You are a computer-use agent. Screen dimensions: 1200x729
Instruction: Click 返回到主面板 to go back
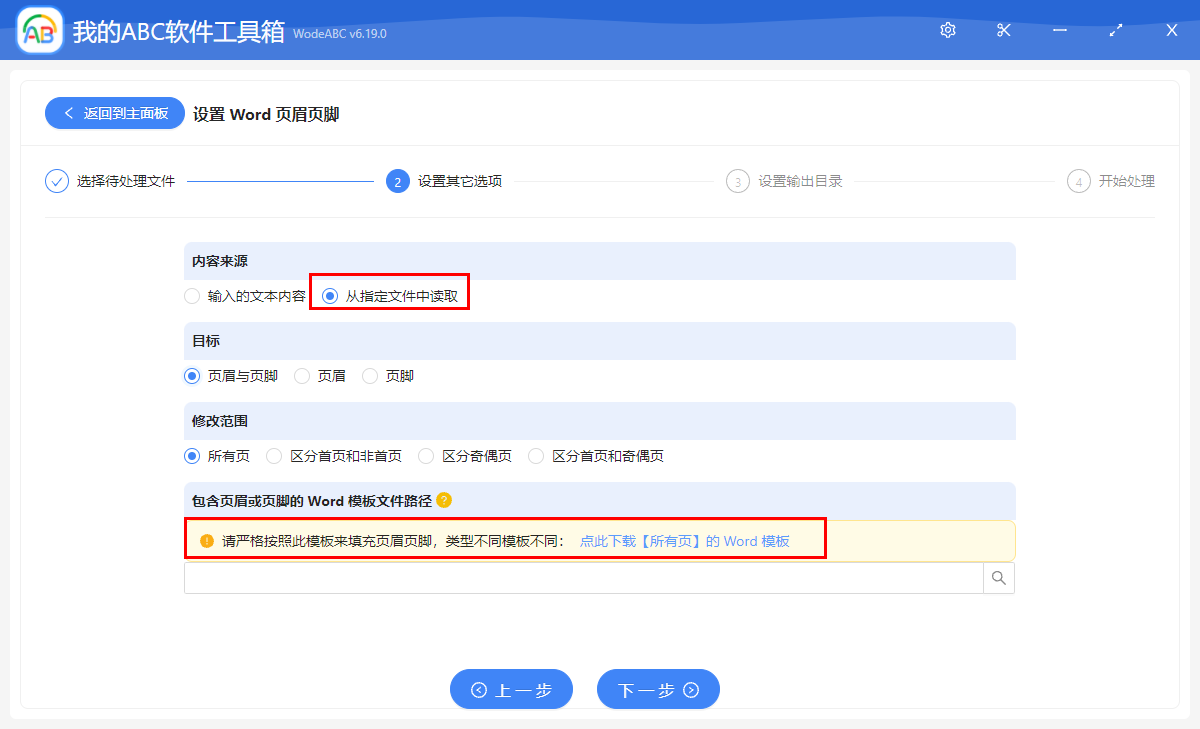click(114, 113)
